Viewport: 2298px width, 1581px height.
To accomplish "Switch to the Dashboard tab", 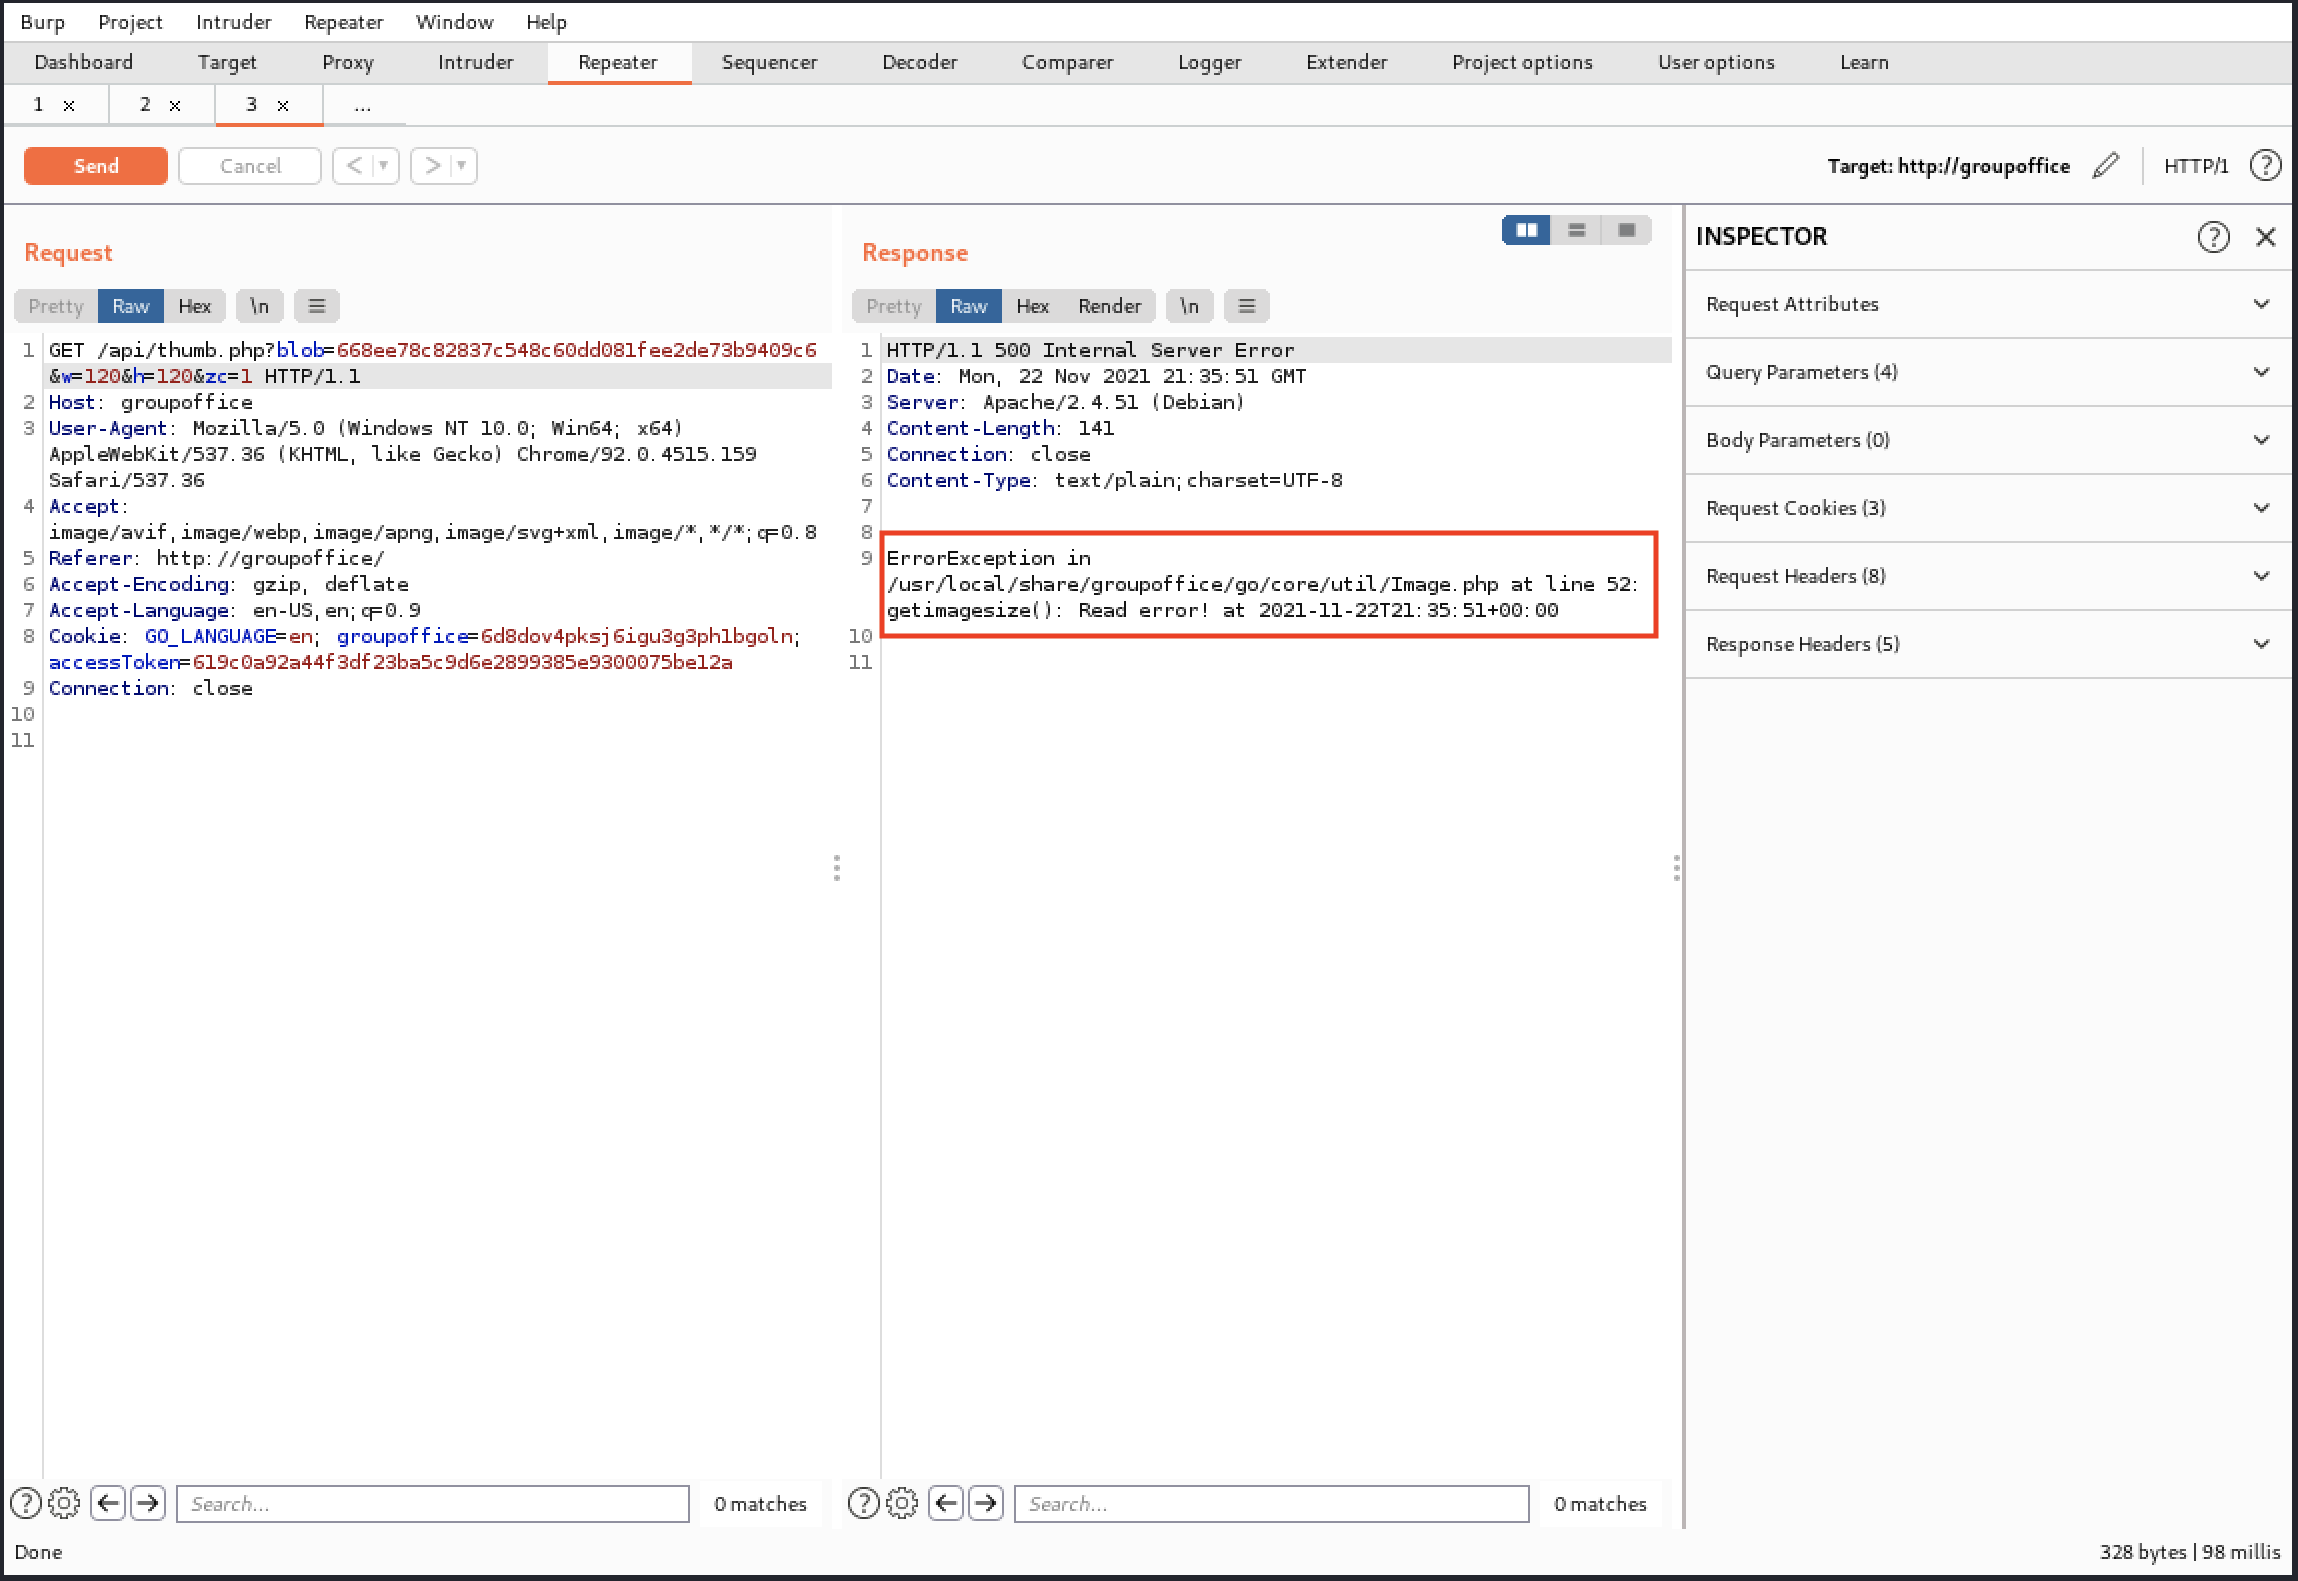I will 84,62.
